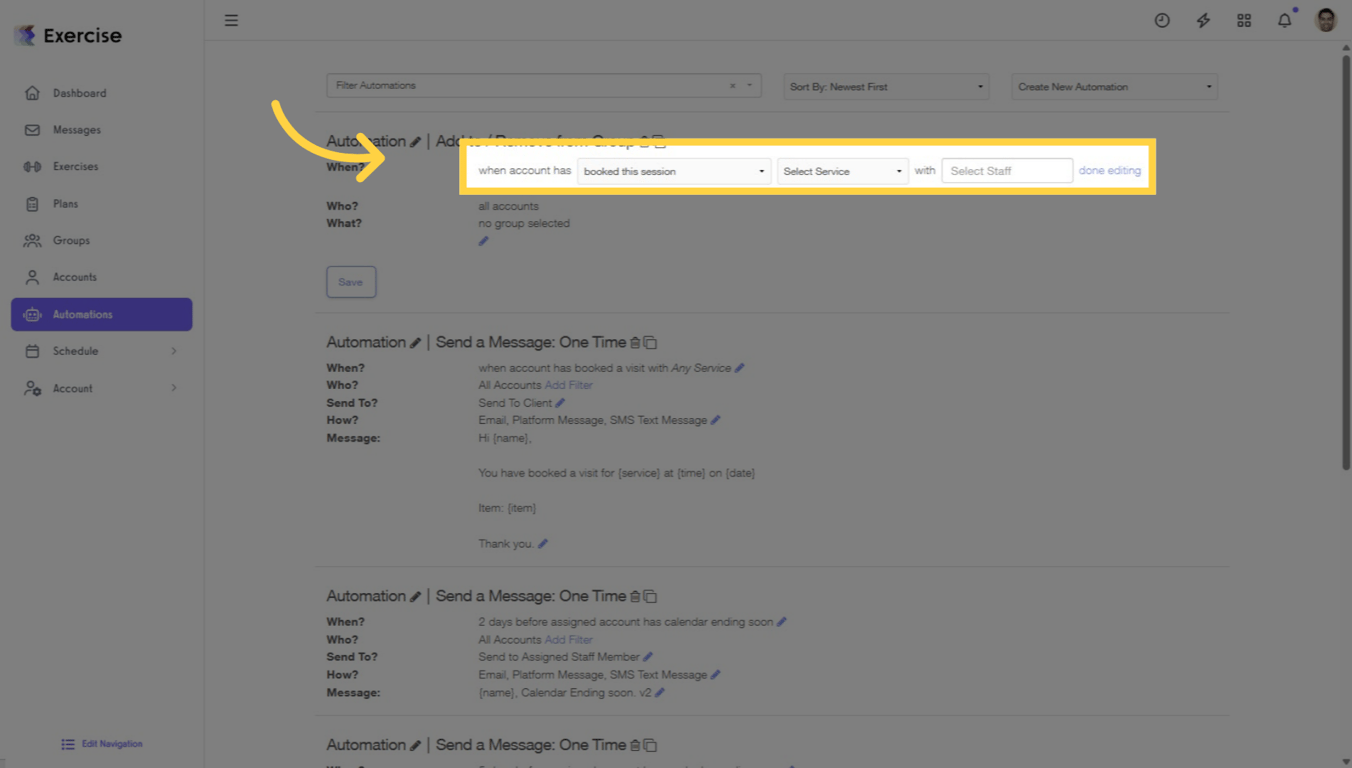
Task: Open the Sort By: Newest First dropdown
Action: pos(885,86)
